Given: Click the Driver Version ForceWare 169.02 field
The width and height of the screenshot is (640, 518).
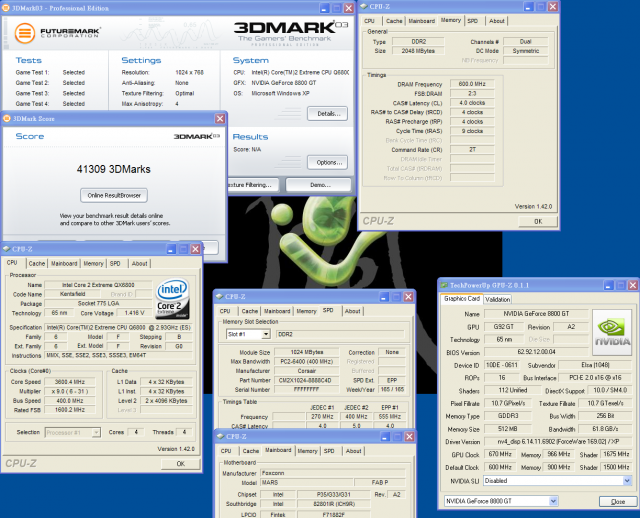Looking at the screenshot, I should tap(558, 441).
